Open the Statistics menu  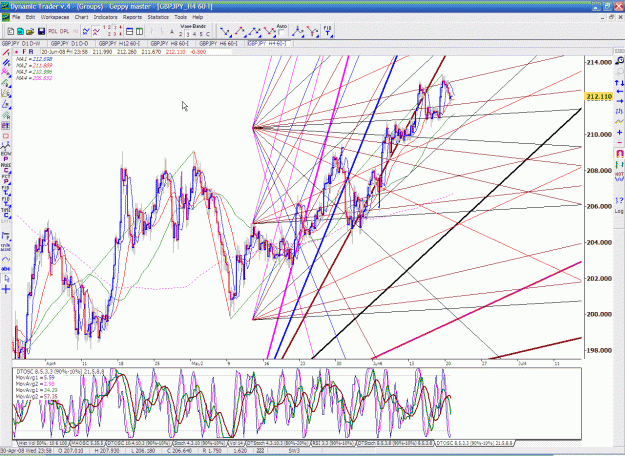[158, 17]
